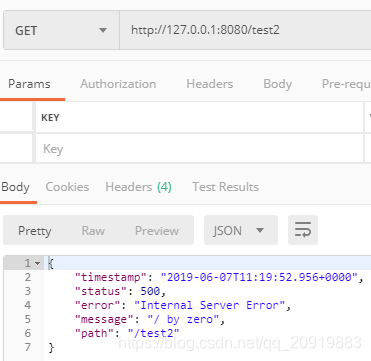
Task: Open the request Body tab
Action: tap(277, 84)
